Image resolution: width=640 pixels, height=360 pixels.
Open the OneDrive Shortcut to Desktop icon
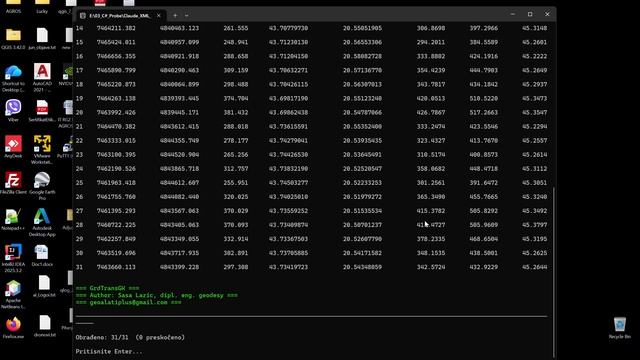point(13,78)
